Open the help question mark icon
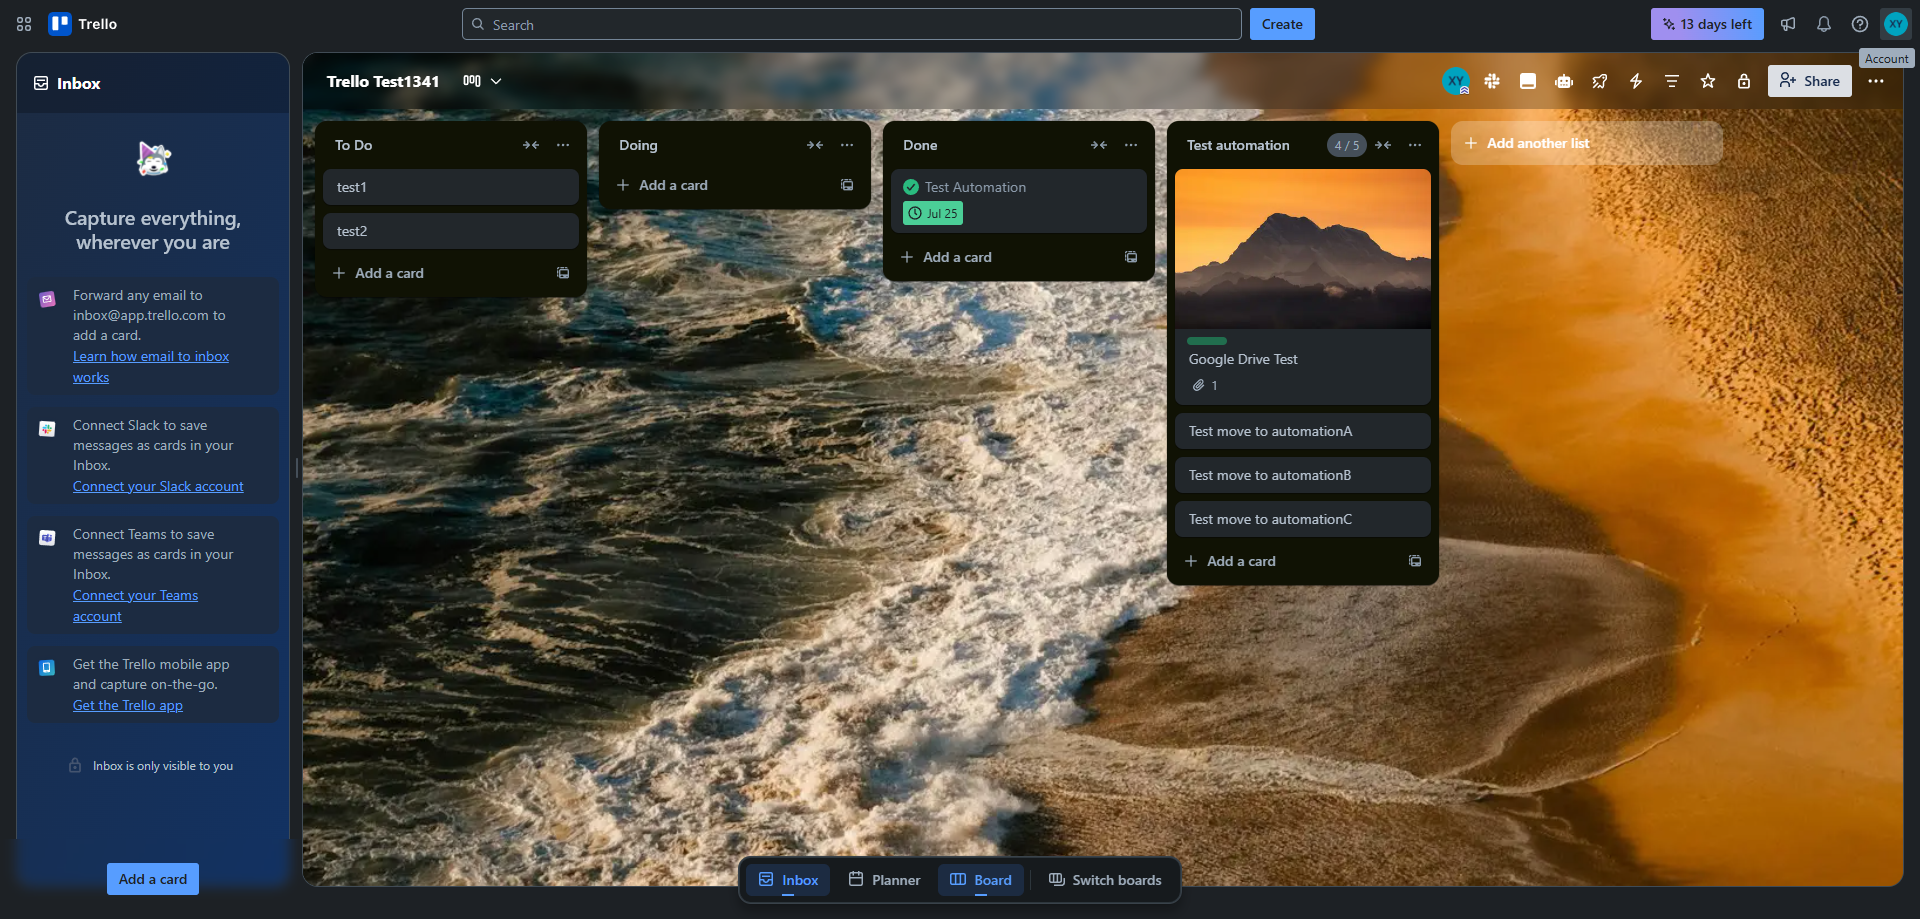The height and width of the screenshot is (919, 1920). [1860, 24]
